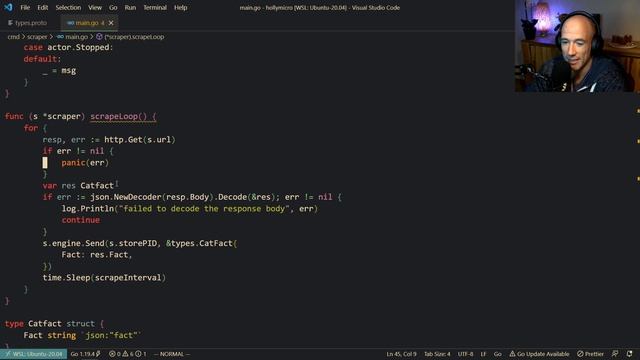Click on http.Get(s.url) call
640x360 pixels.
140,140
